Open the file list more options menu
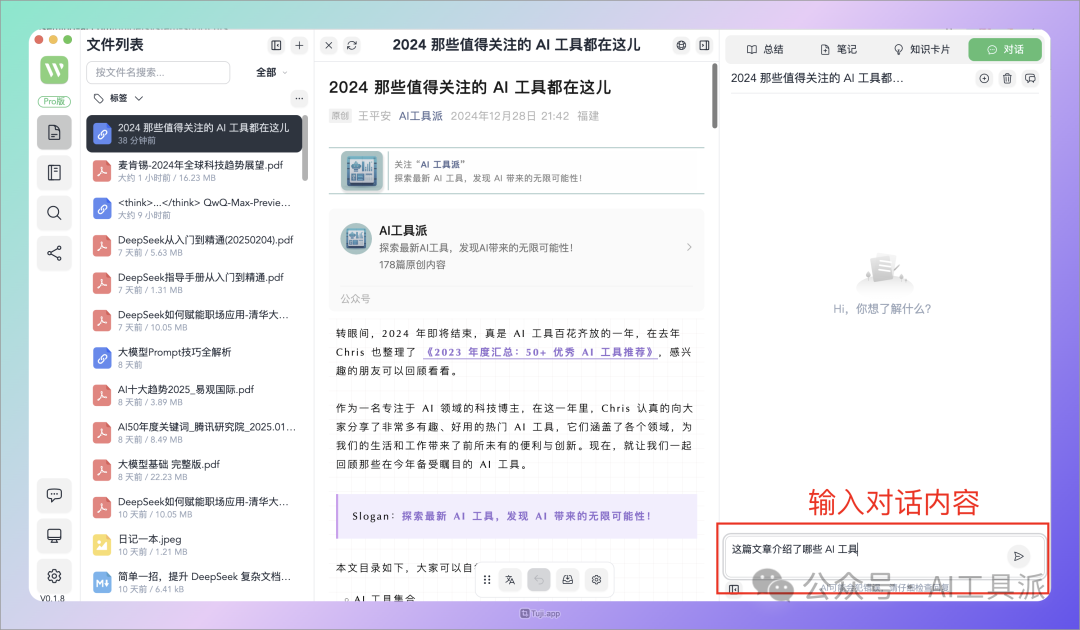This screenshot has width=1080, height=630. click(299, 98)
